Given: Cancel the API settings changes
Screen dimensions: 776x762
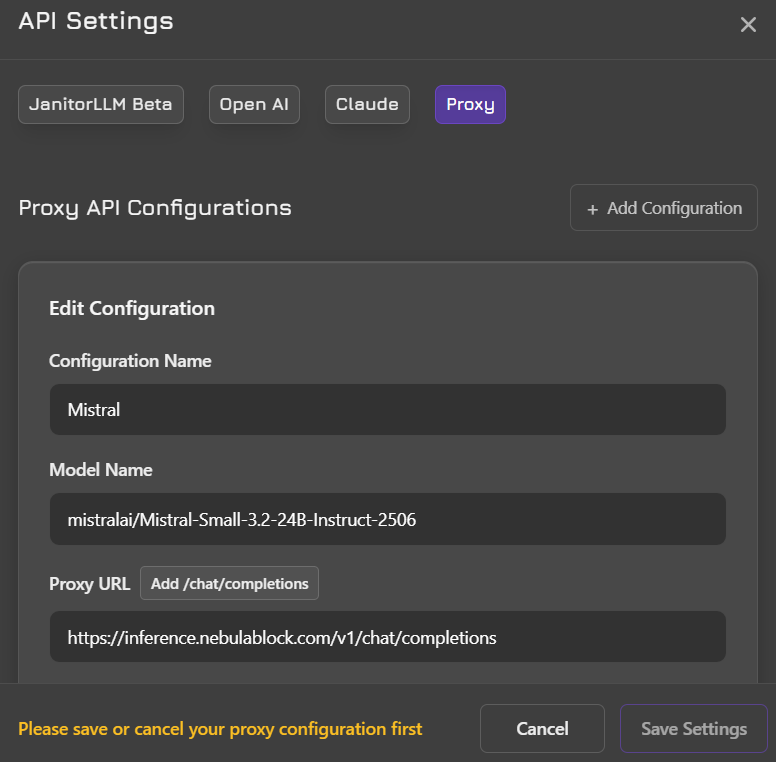Looking at the screenshot, I should 542,728.
